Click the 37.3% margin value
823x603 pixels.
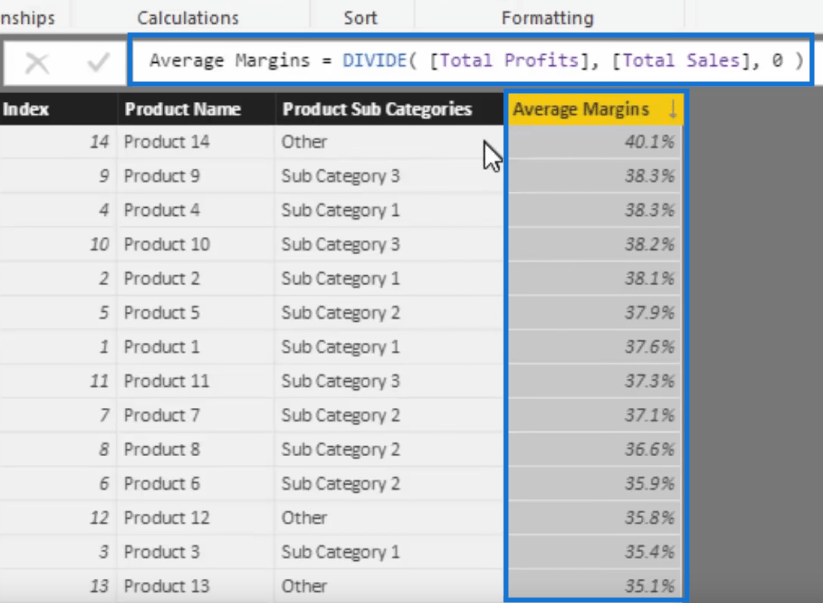click(649, 381)
